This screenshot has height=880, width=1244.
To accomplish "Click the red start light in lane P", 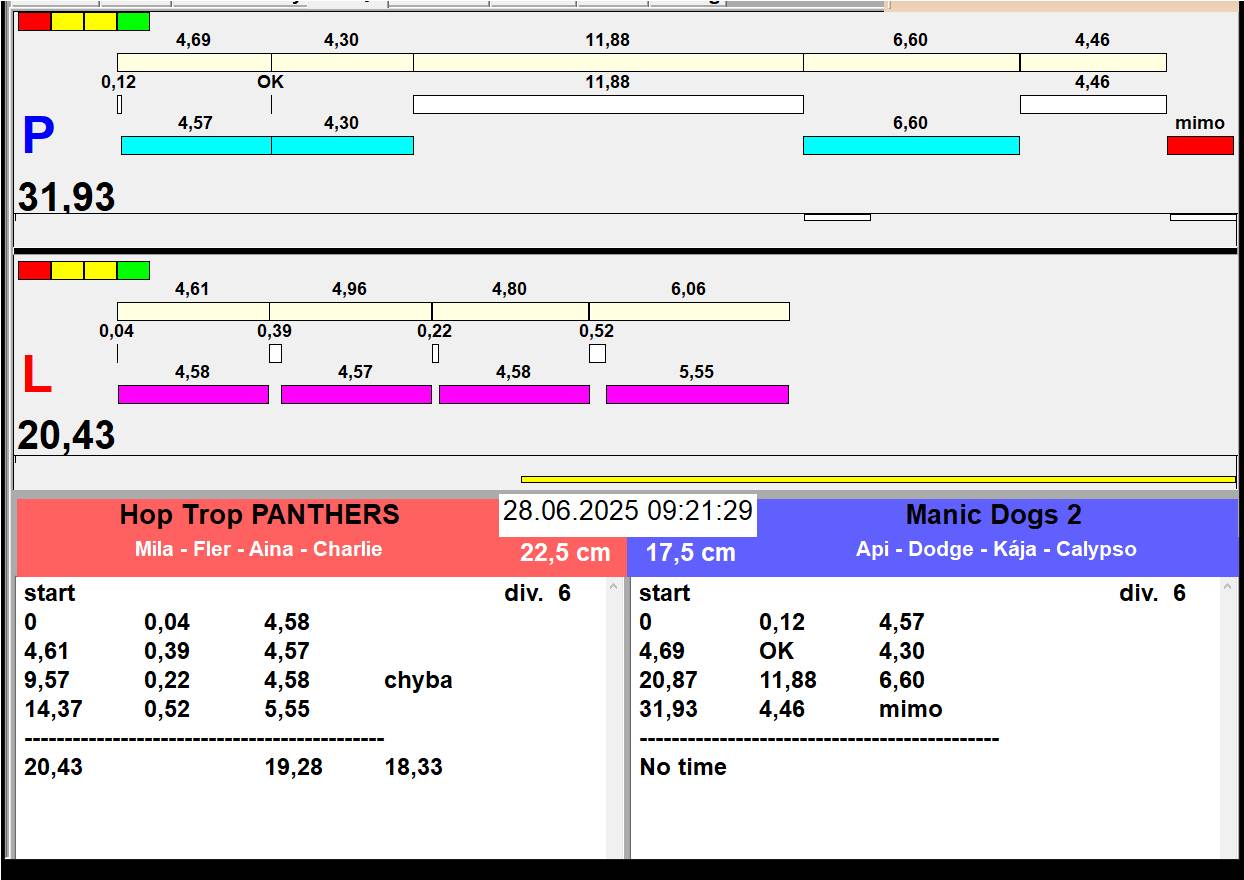I will click(34, 21).
